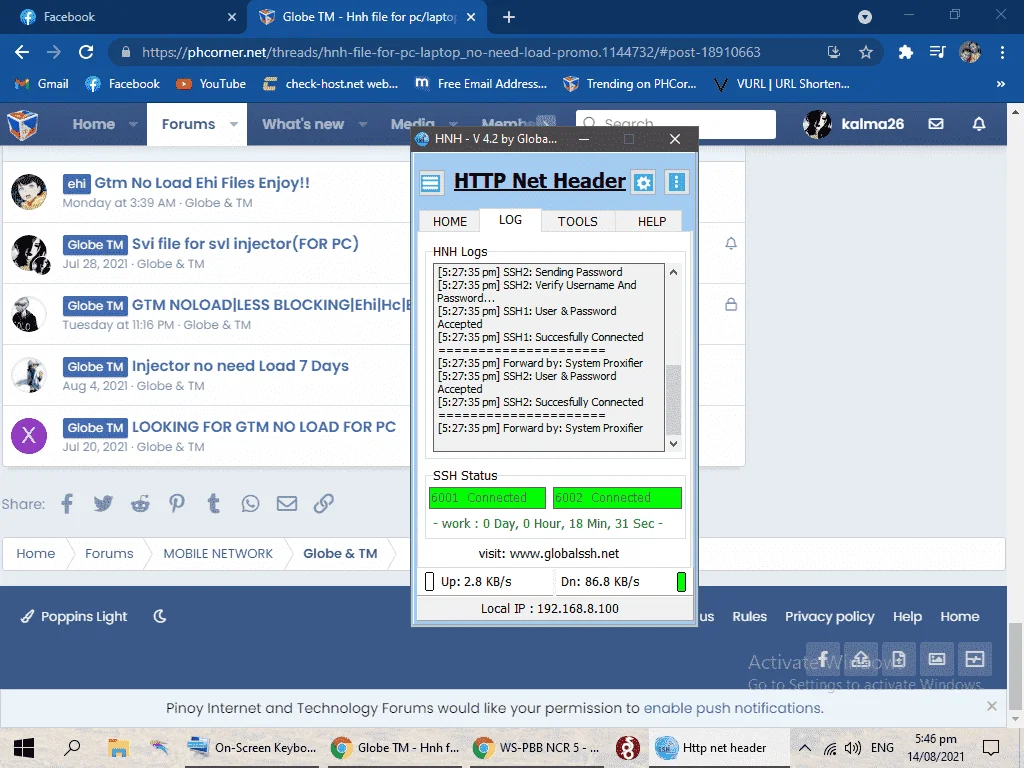This screenshot has height=768, width=1024.
Task: Switch to HOME tab in HNH
Action: click(x=450, y=221)
